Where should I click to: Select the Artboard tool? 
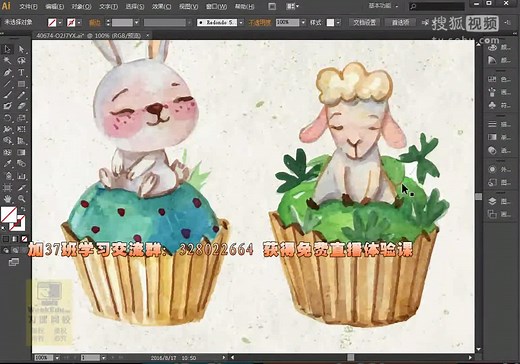(7, 187)
